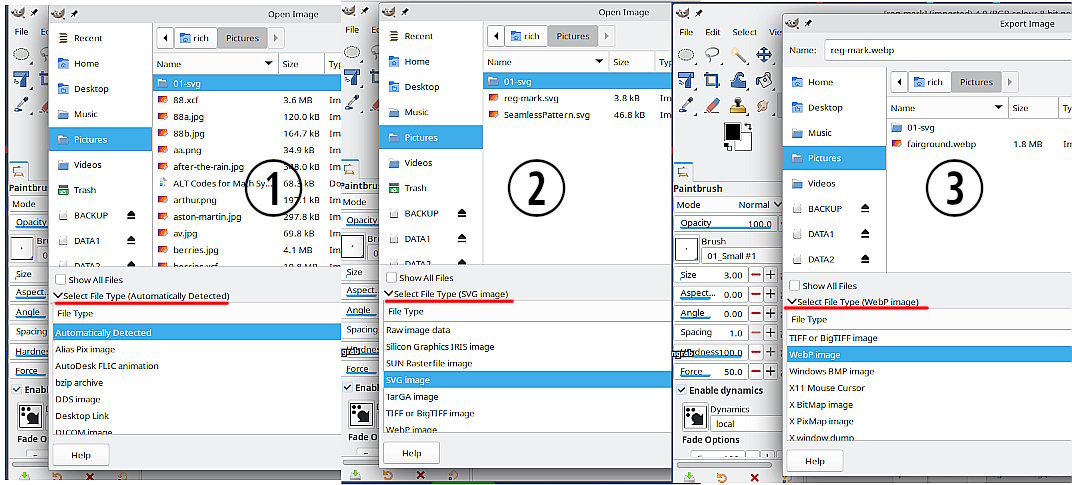Select the Paintbrush tool in panel 3 toolbox

point(686,105)
